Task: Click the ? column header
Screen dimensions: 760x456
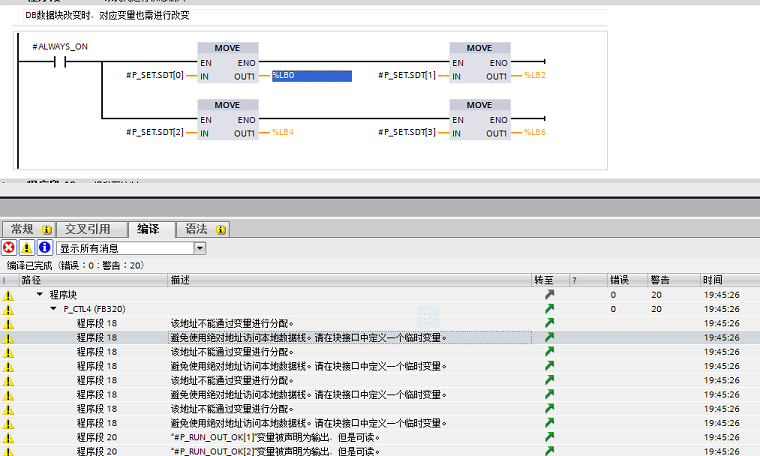Action: [x=588, y=280]
